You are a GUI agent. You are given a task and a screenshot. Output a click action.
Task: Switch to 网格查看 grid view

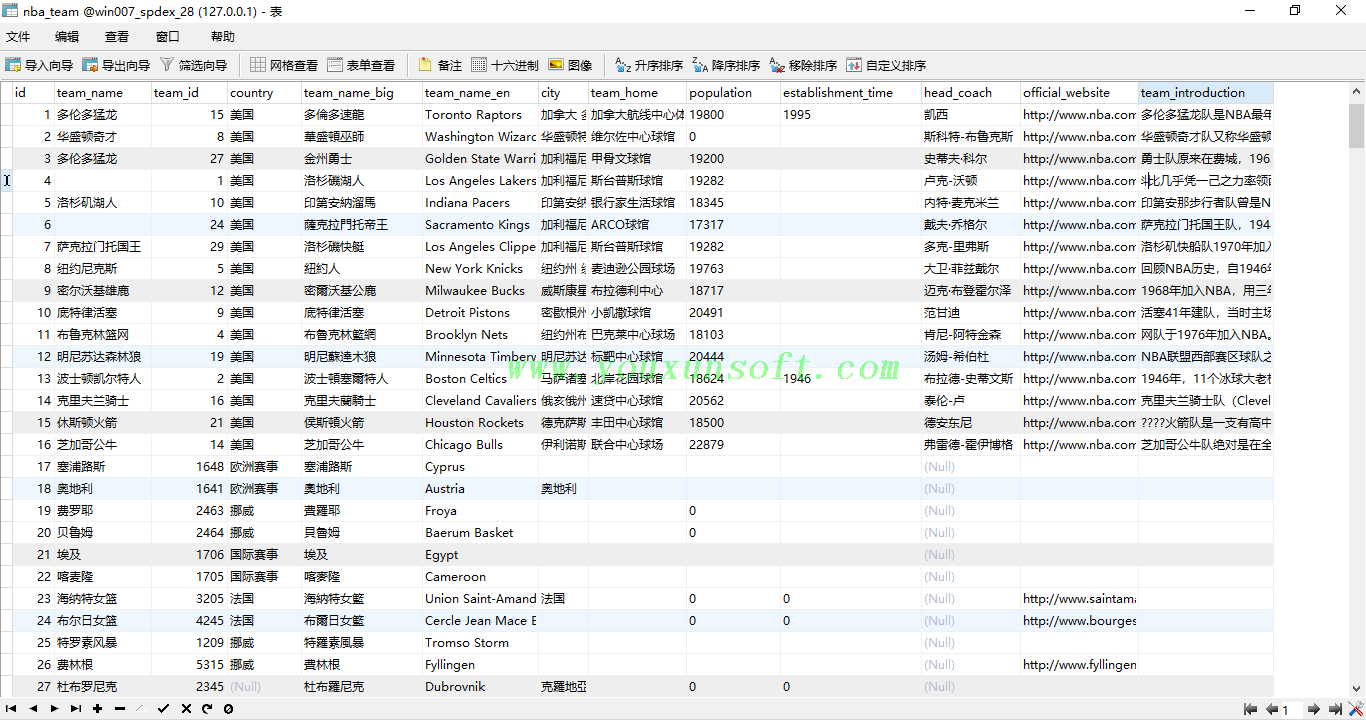[x=284, y=65]
